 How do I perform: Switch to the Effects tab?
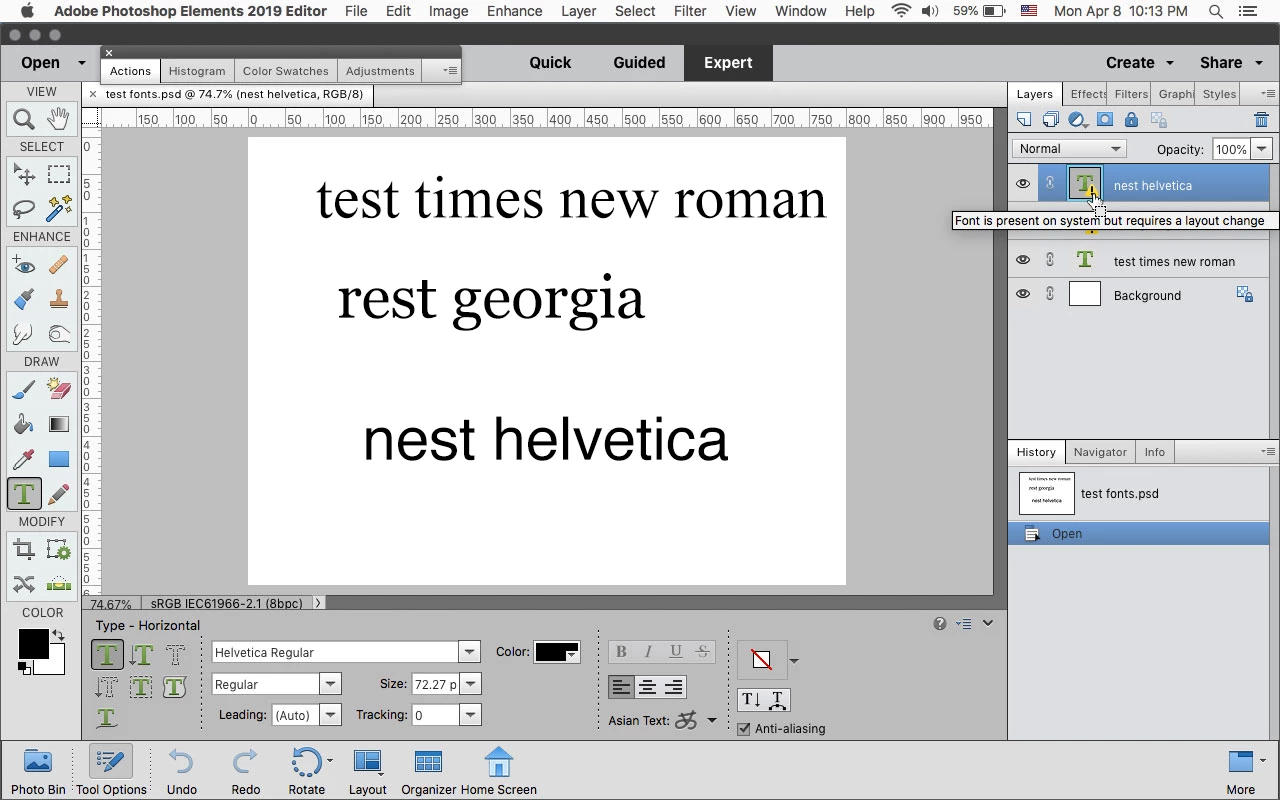tap(1087, 94)
